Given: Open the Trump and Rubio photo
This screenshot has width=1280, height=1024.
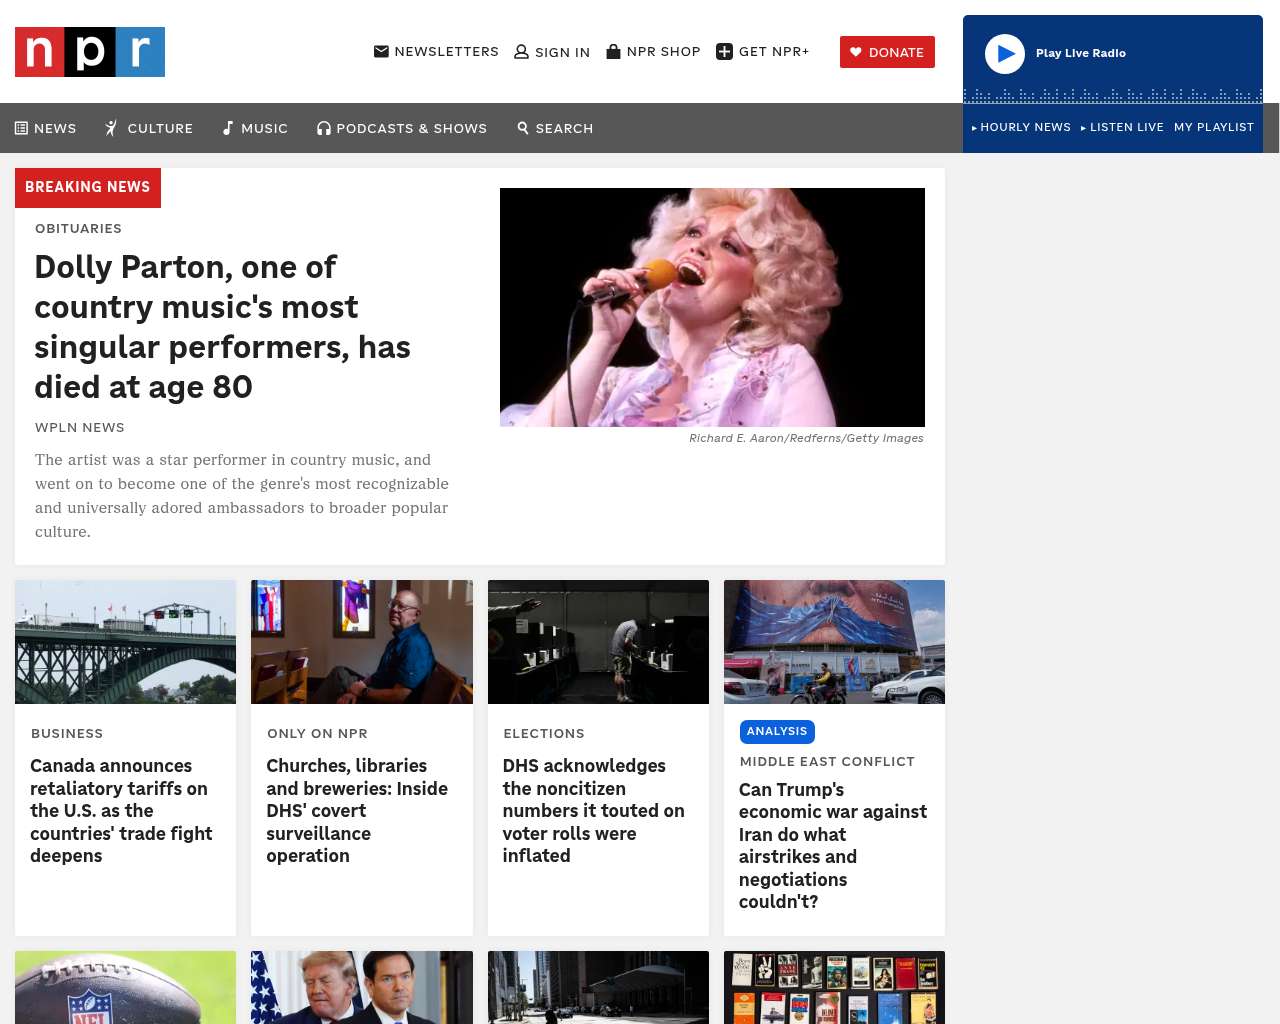Looking at the screenshot, I should point(362,987).
